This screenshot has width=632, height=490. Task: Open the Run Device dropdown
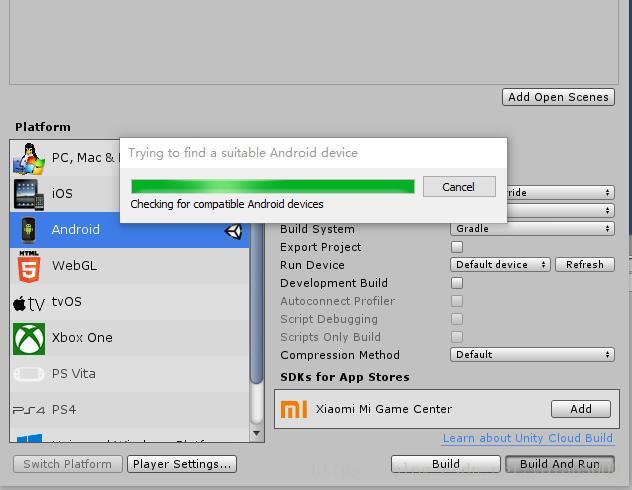500,264
